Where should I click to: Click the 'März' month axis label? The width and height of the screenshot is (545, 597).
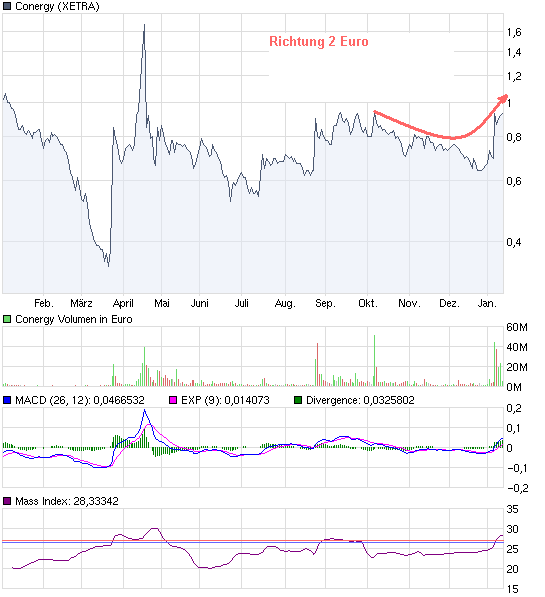tap(81, 303)
